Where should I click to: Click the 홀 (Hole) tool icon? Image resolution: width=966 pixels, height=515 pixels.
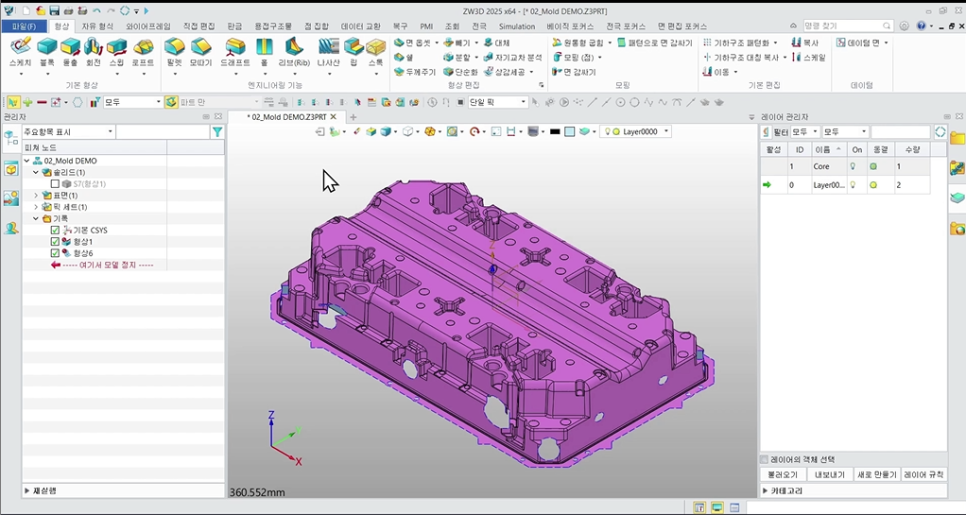[264, 47]
